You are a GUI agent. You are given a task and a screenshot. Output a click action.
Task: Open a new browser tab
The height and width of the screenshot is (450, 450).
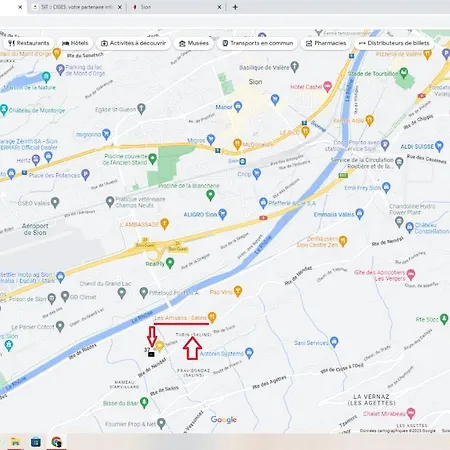coord(235,7)
